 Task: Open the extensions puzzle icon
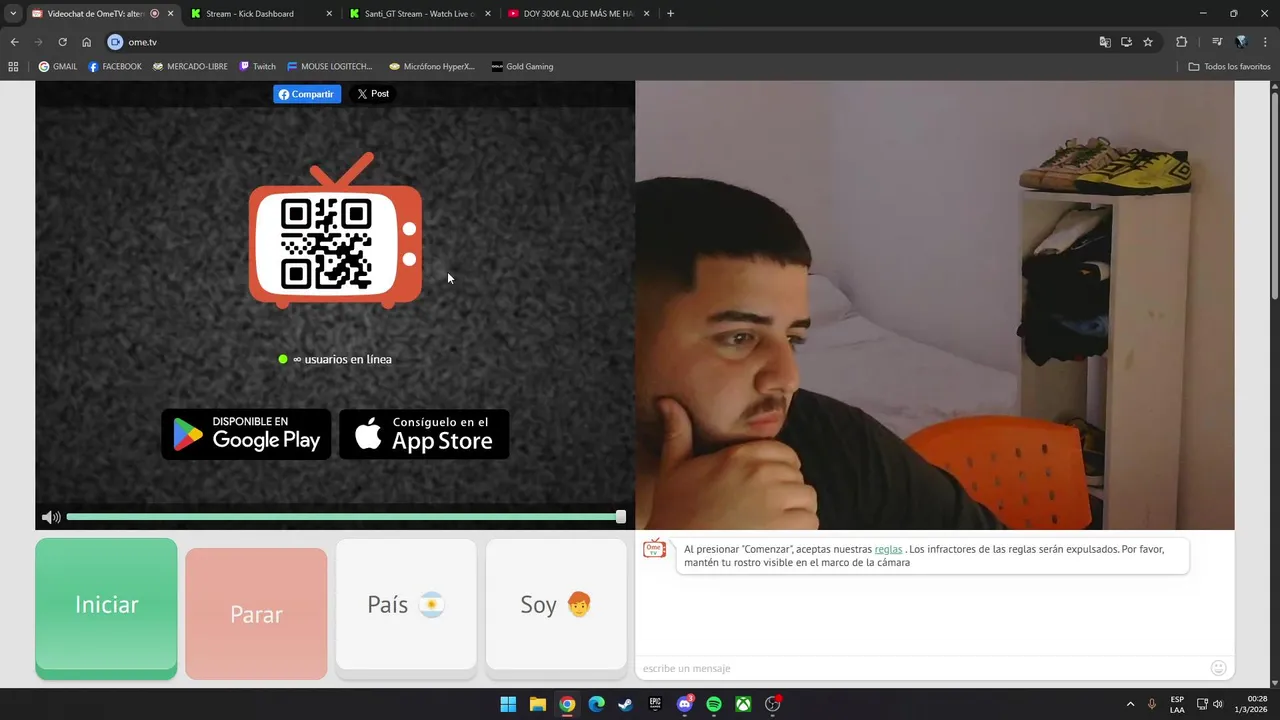coord(1182,42)
